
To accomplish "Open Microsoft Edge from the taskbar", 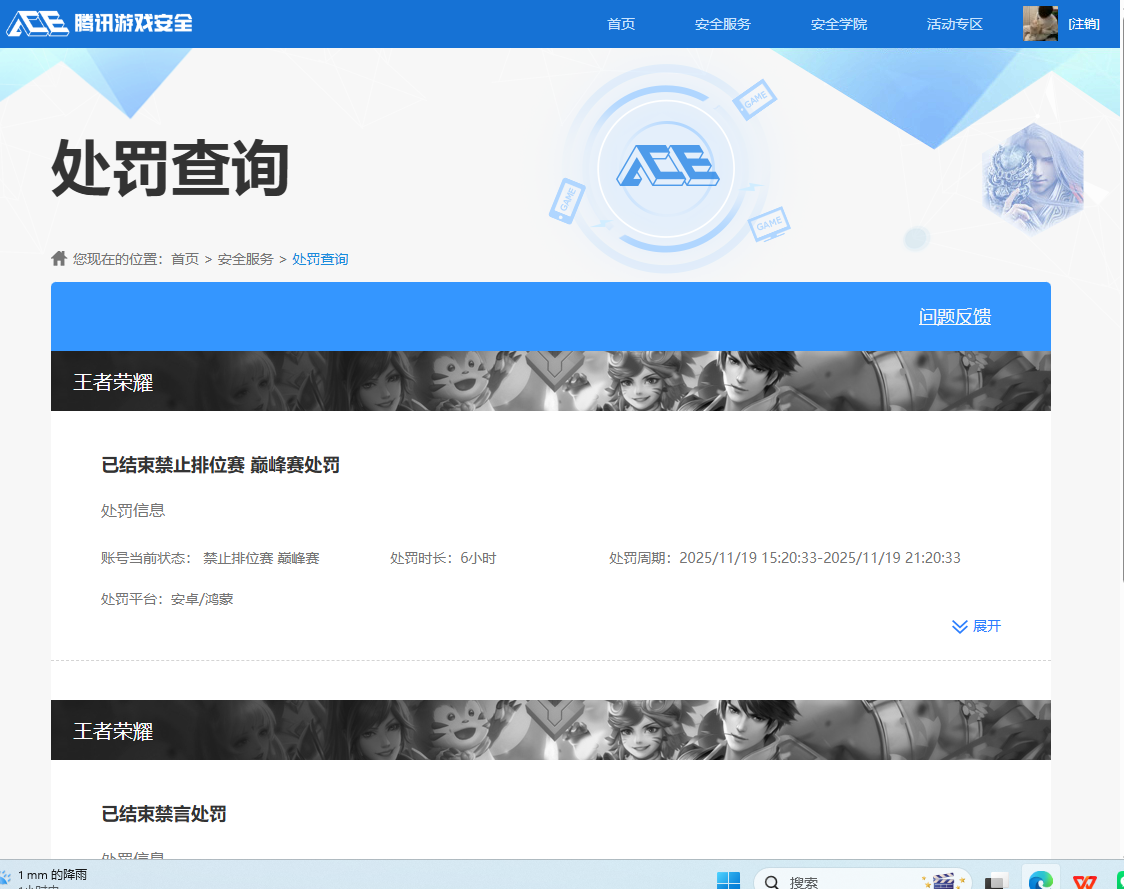I will 1041,881.
